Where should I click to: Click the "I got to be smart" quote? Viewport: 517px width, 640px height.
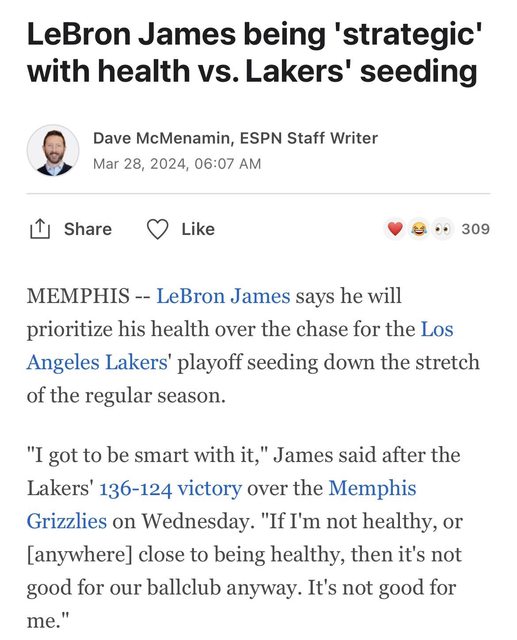click(145, 456)
